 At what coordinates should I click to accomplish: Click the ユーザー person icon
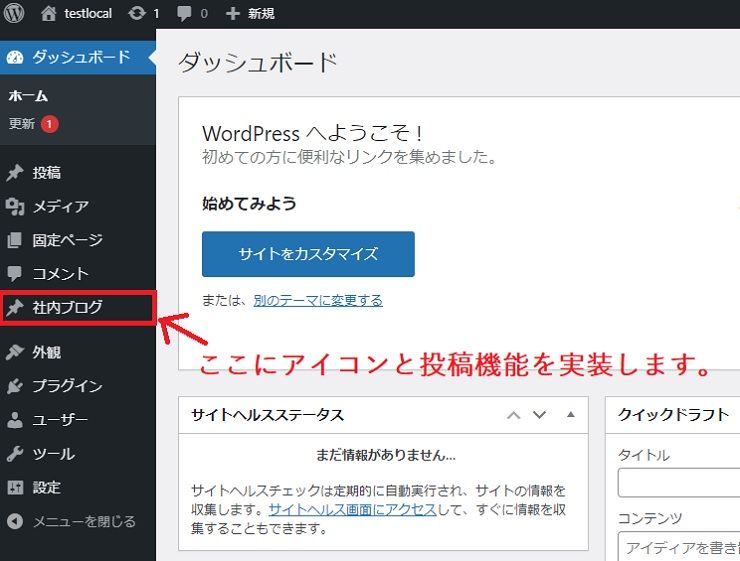pyautogui.click(x=15, y=420)
